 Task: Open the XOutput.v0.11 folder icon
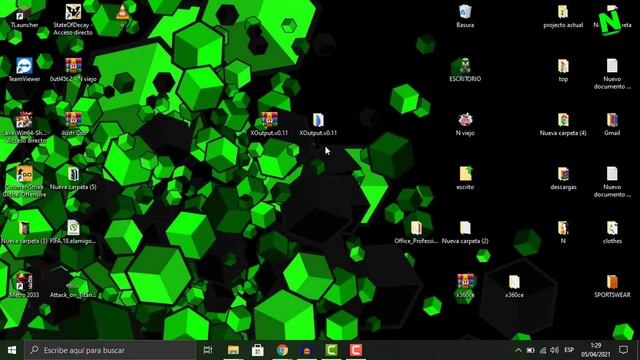pos(318,120)
